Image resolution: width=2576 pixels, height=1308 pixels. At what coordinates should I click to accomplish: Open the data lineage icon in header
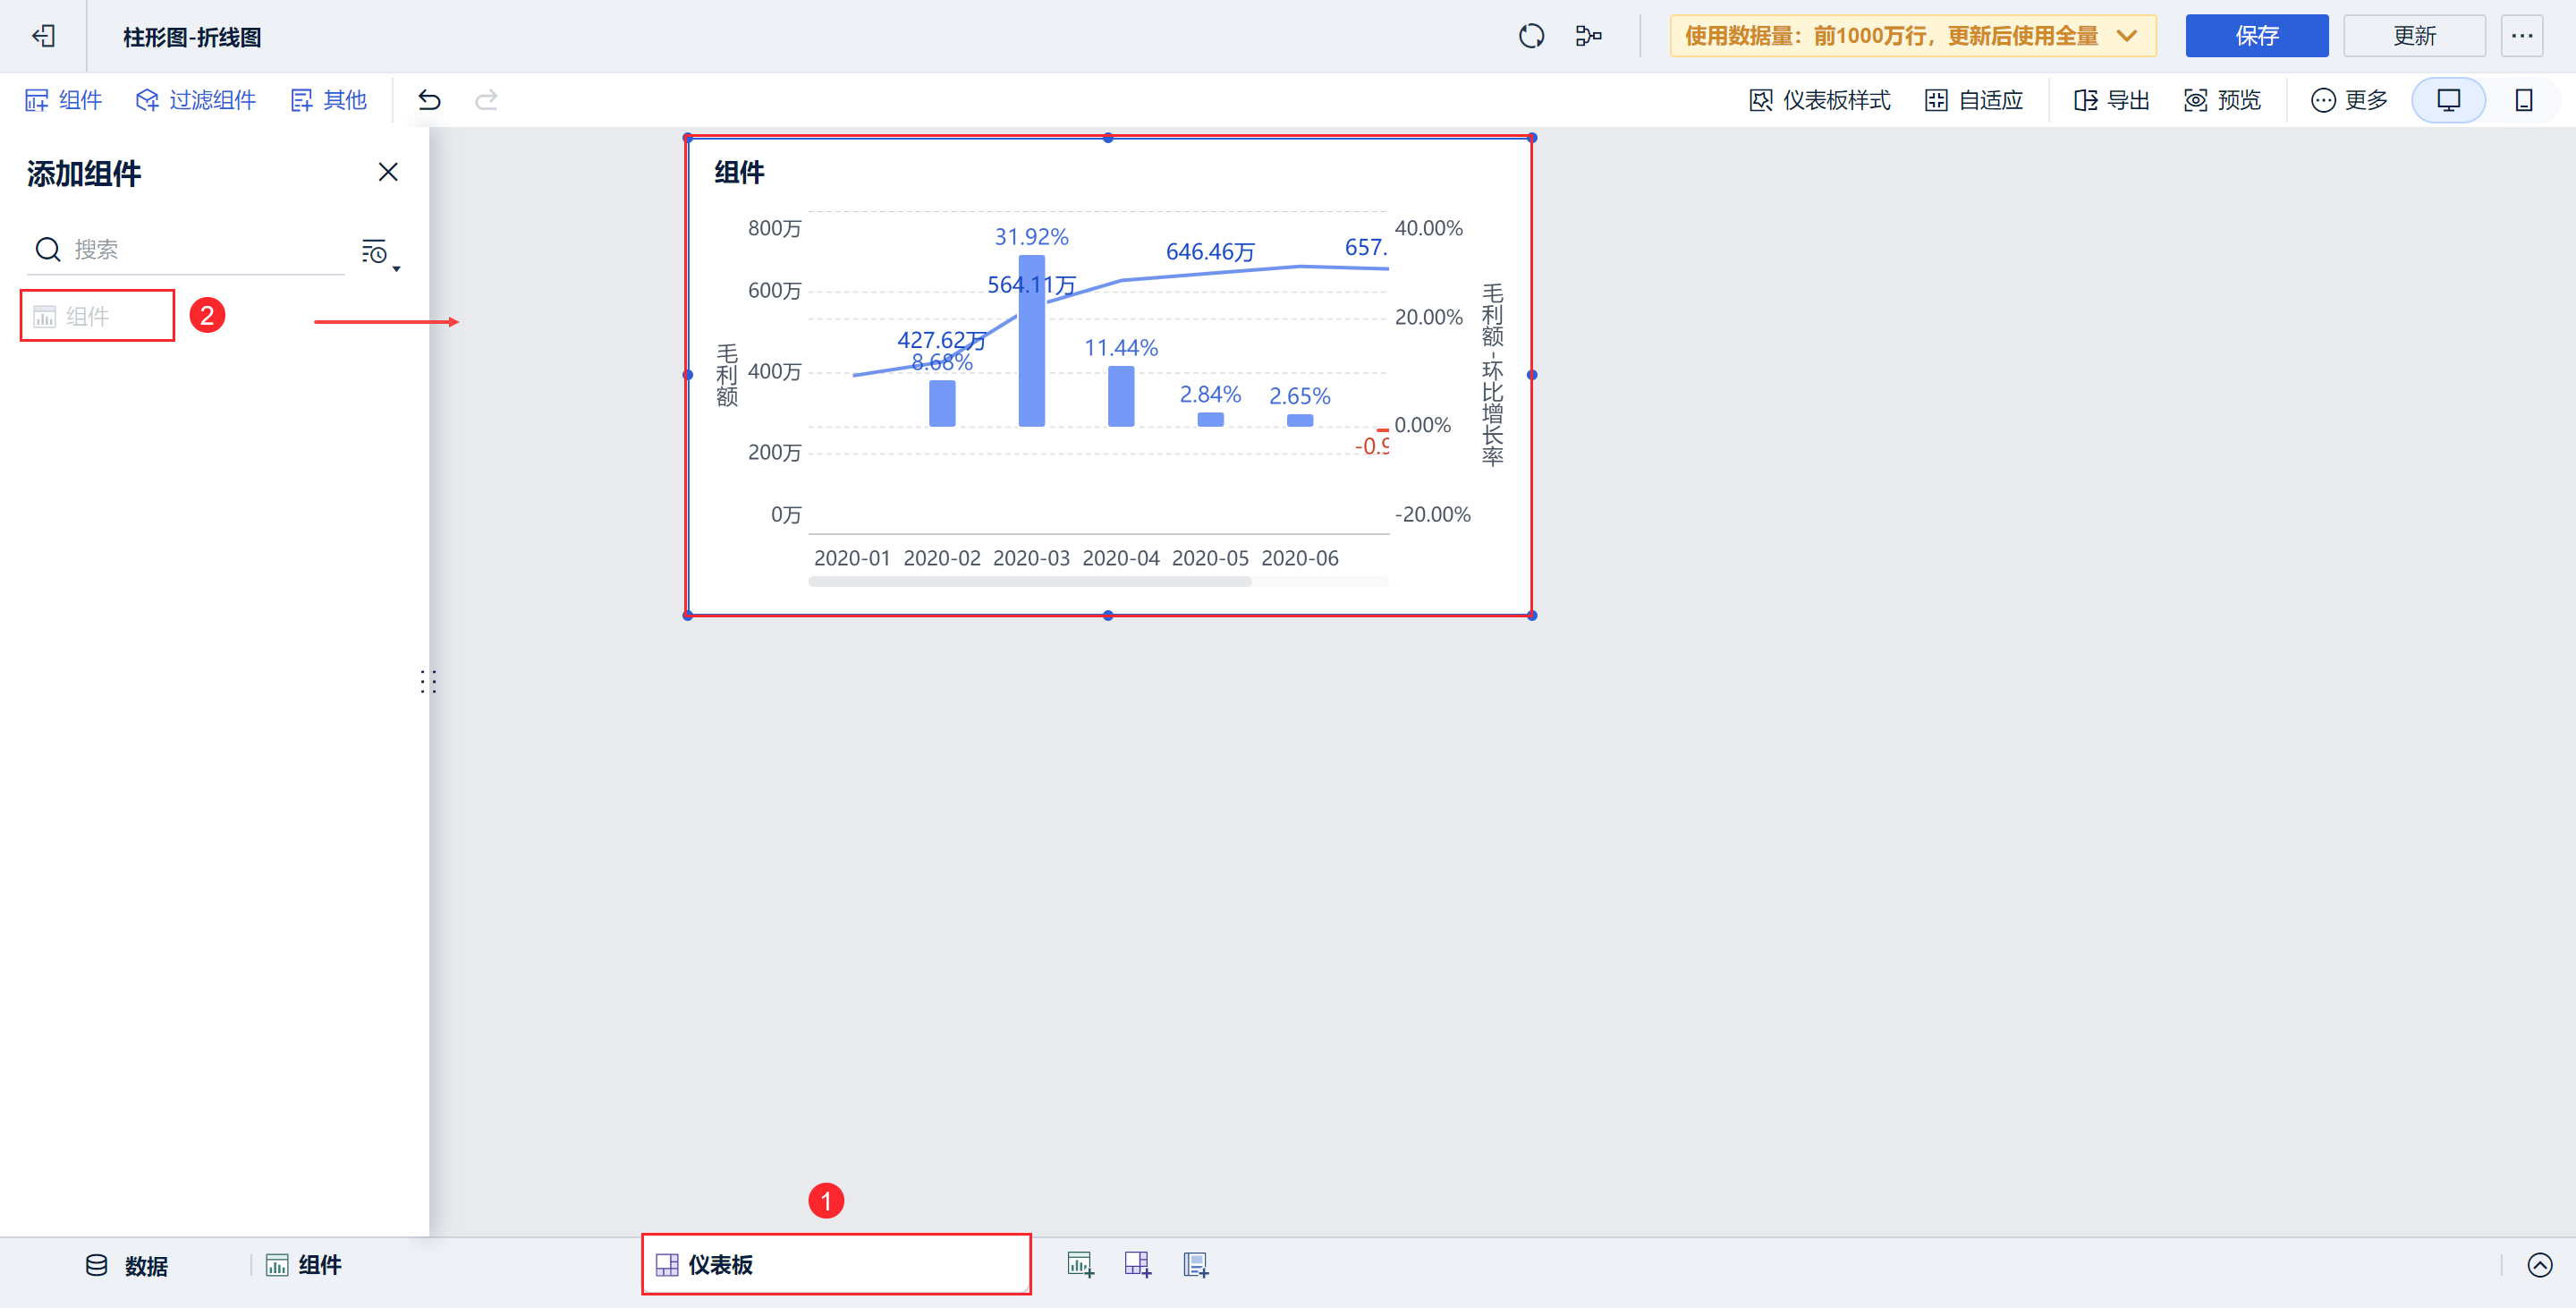[1588, 37]
